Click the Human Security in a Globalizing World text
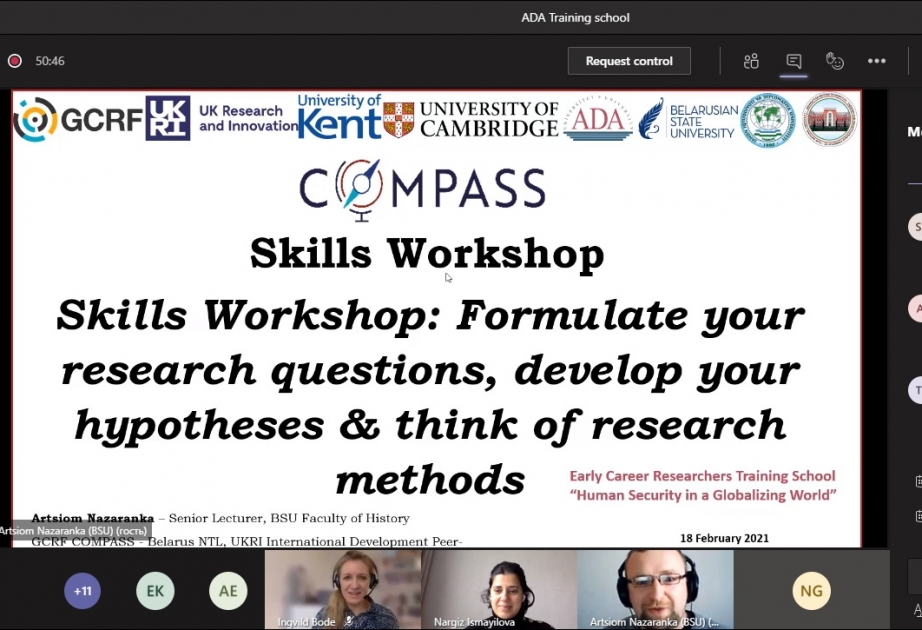Screen dimensions: 922x630 703,495
